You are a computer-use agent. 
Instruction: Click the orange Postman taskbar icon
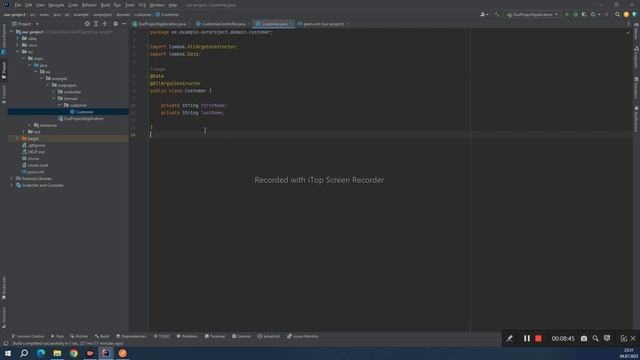(122, 353)
